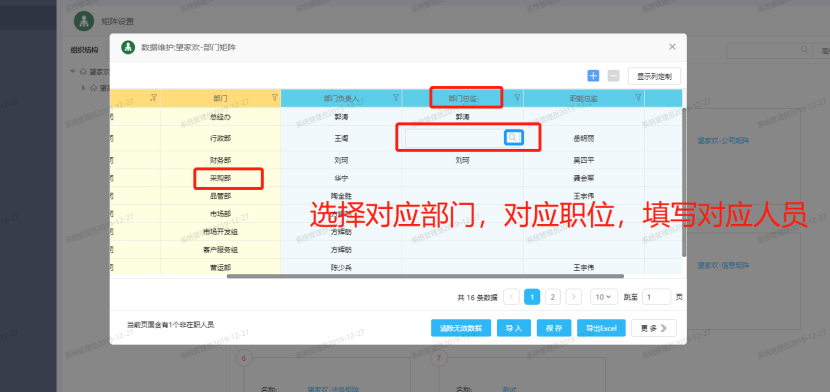Click the 部门总监 column header
Image resolution: width=830 pixels, height=392 pixels.
tap(463, 98)
